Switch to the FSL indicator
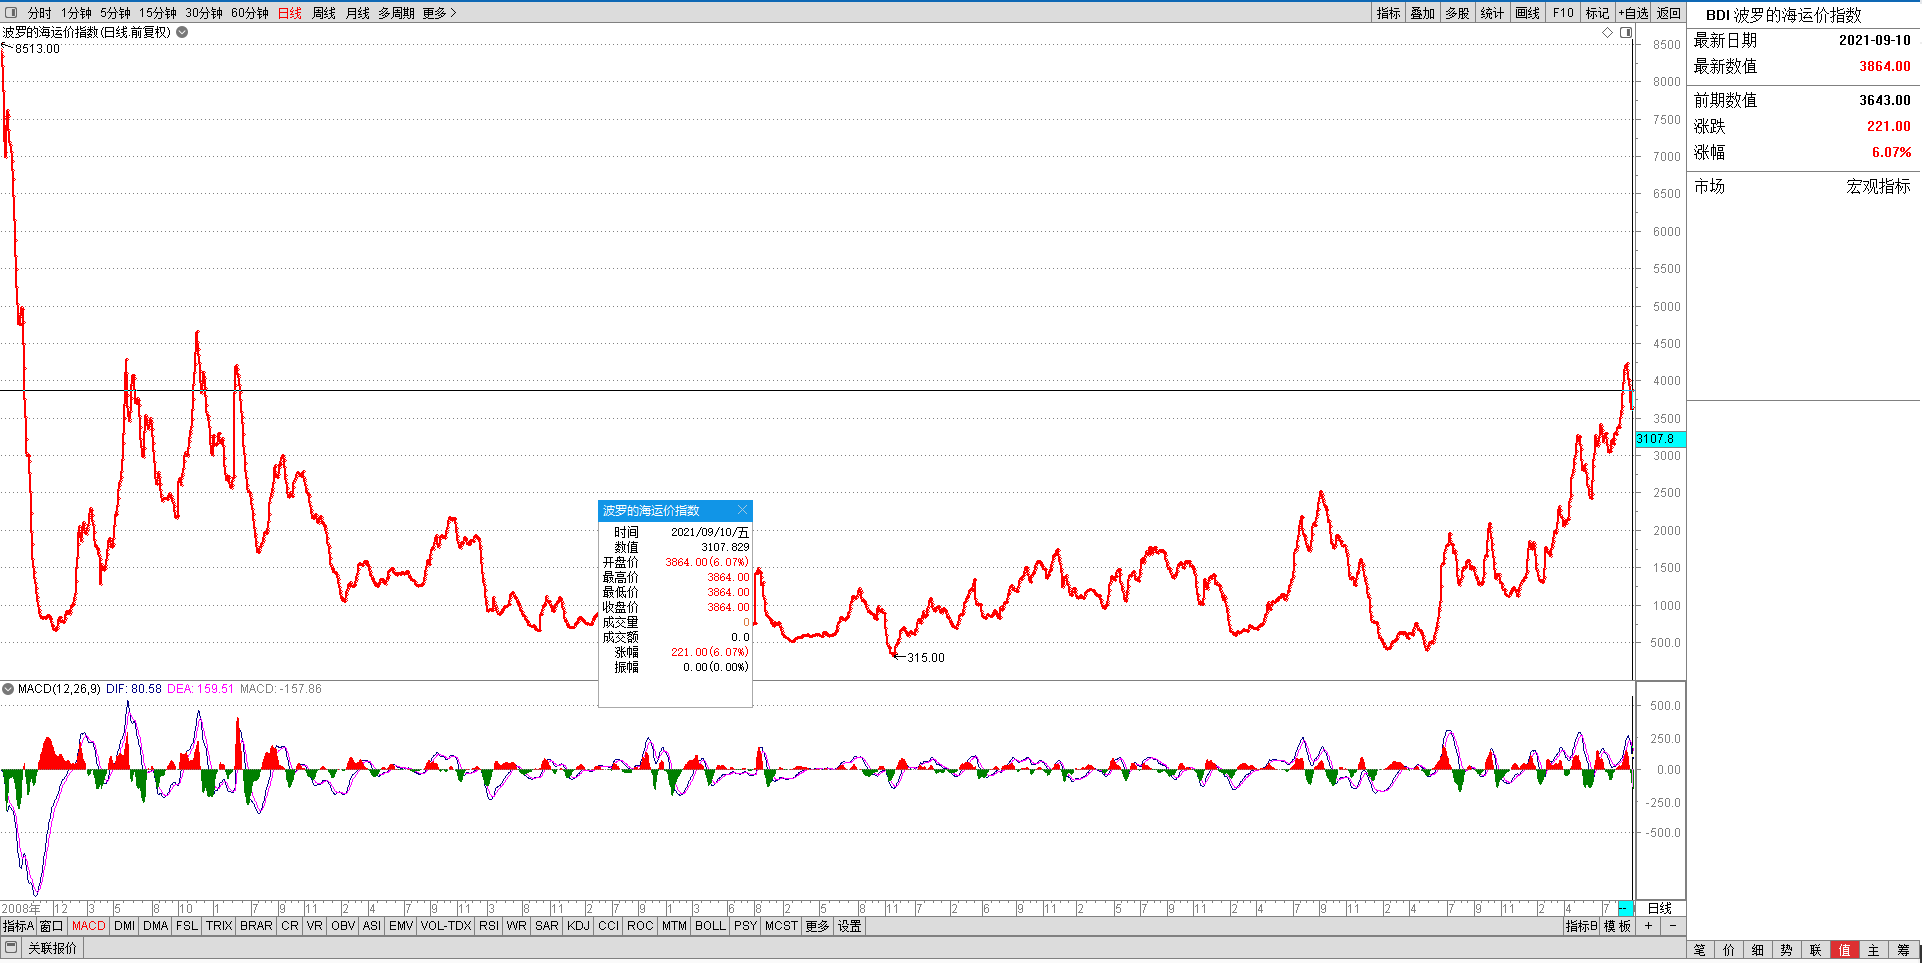This screenshot has height=963, width=1922. (187, 926)
